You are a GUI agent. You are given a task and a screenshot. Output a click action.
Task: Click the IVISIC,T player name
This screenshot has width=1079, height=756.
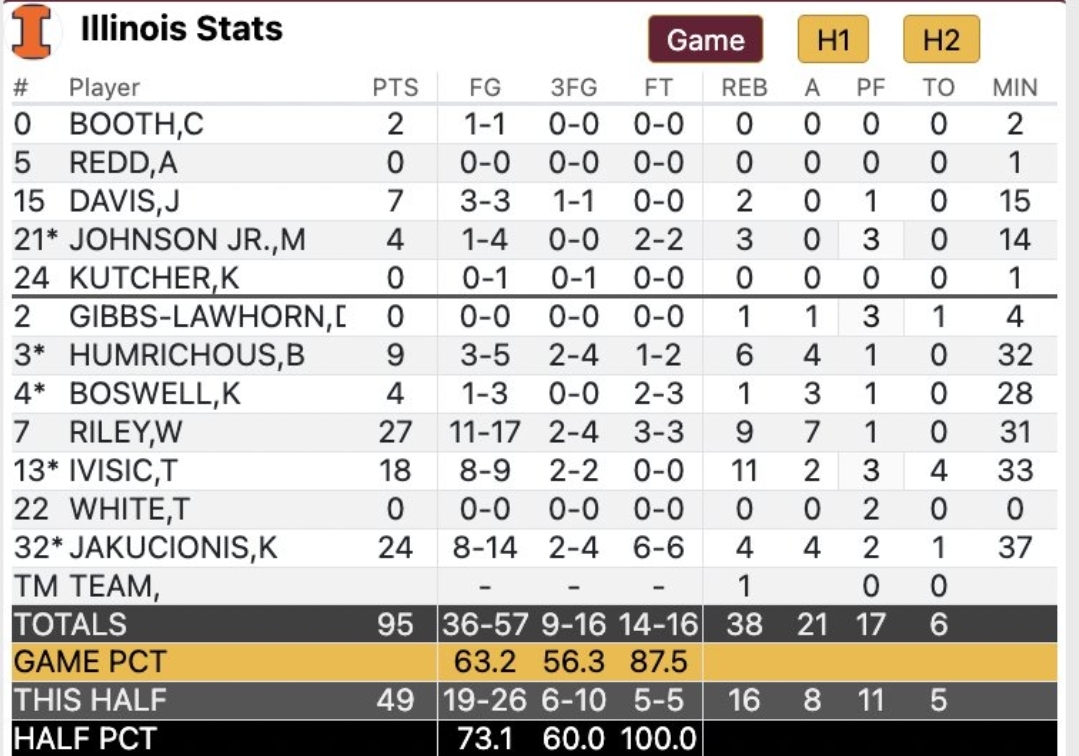(123, 471)
